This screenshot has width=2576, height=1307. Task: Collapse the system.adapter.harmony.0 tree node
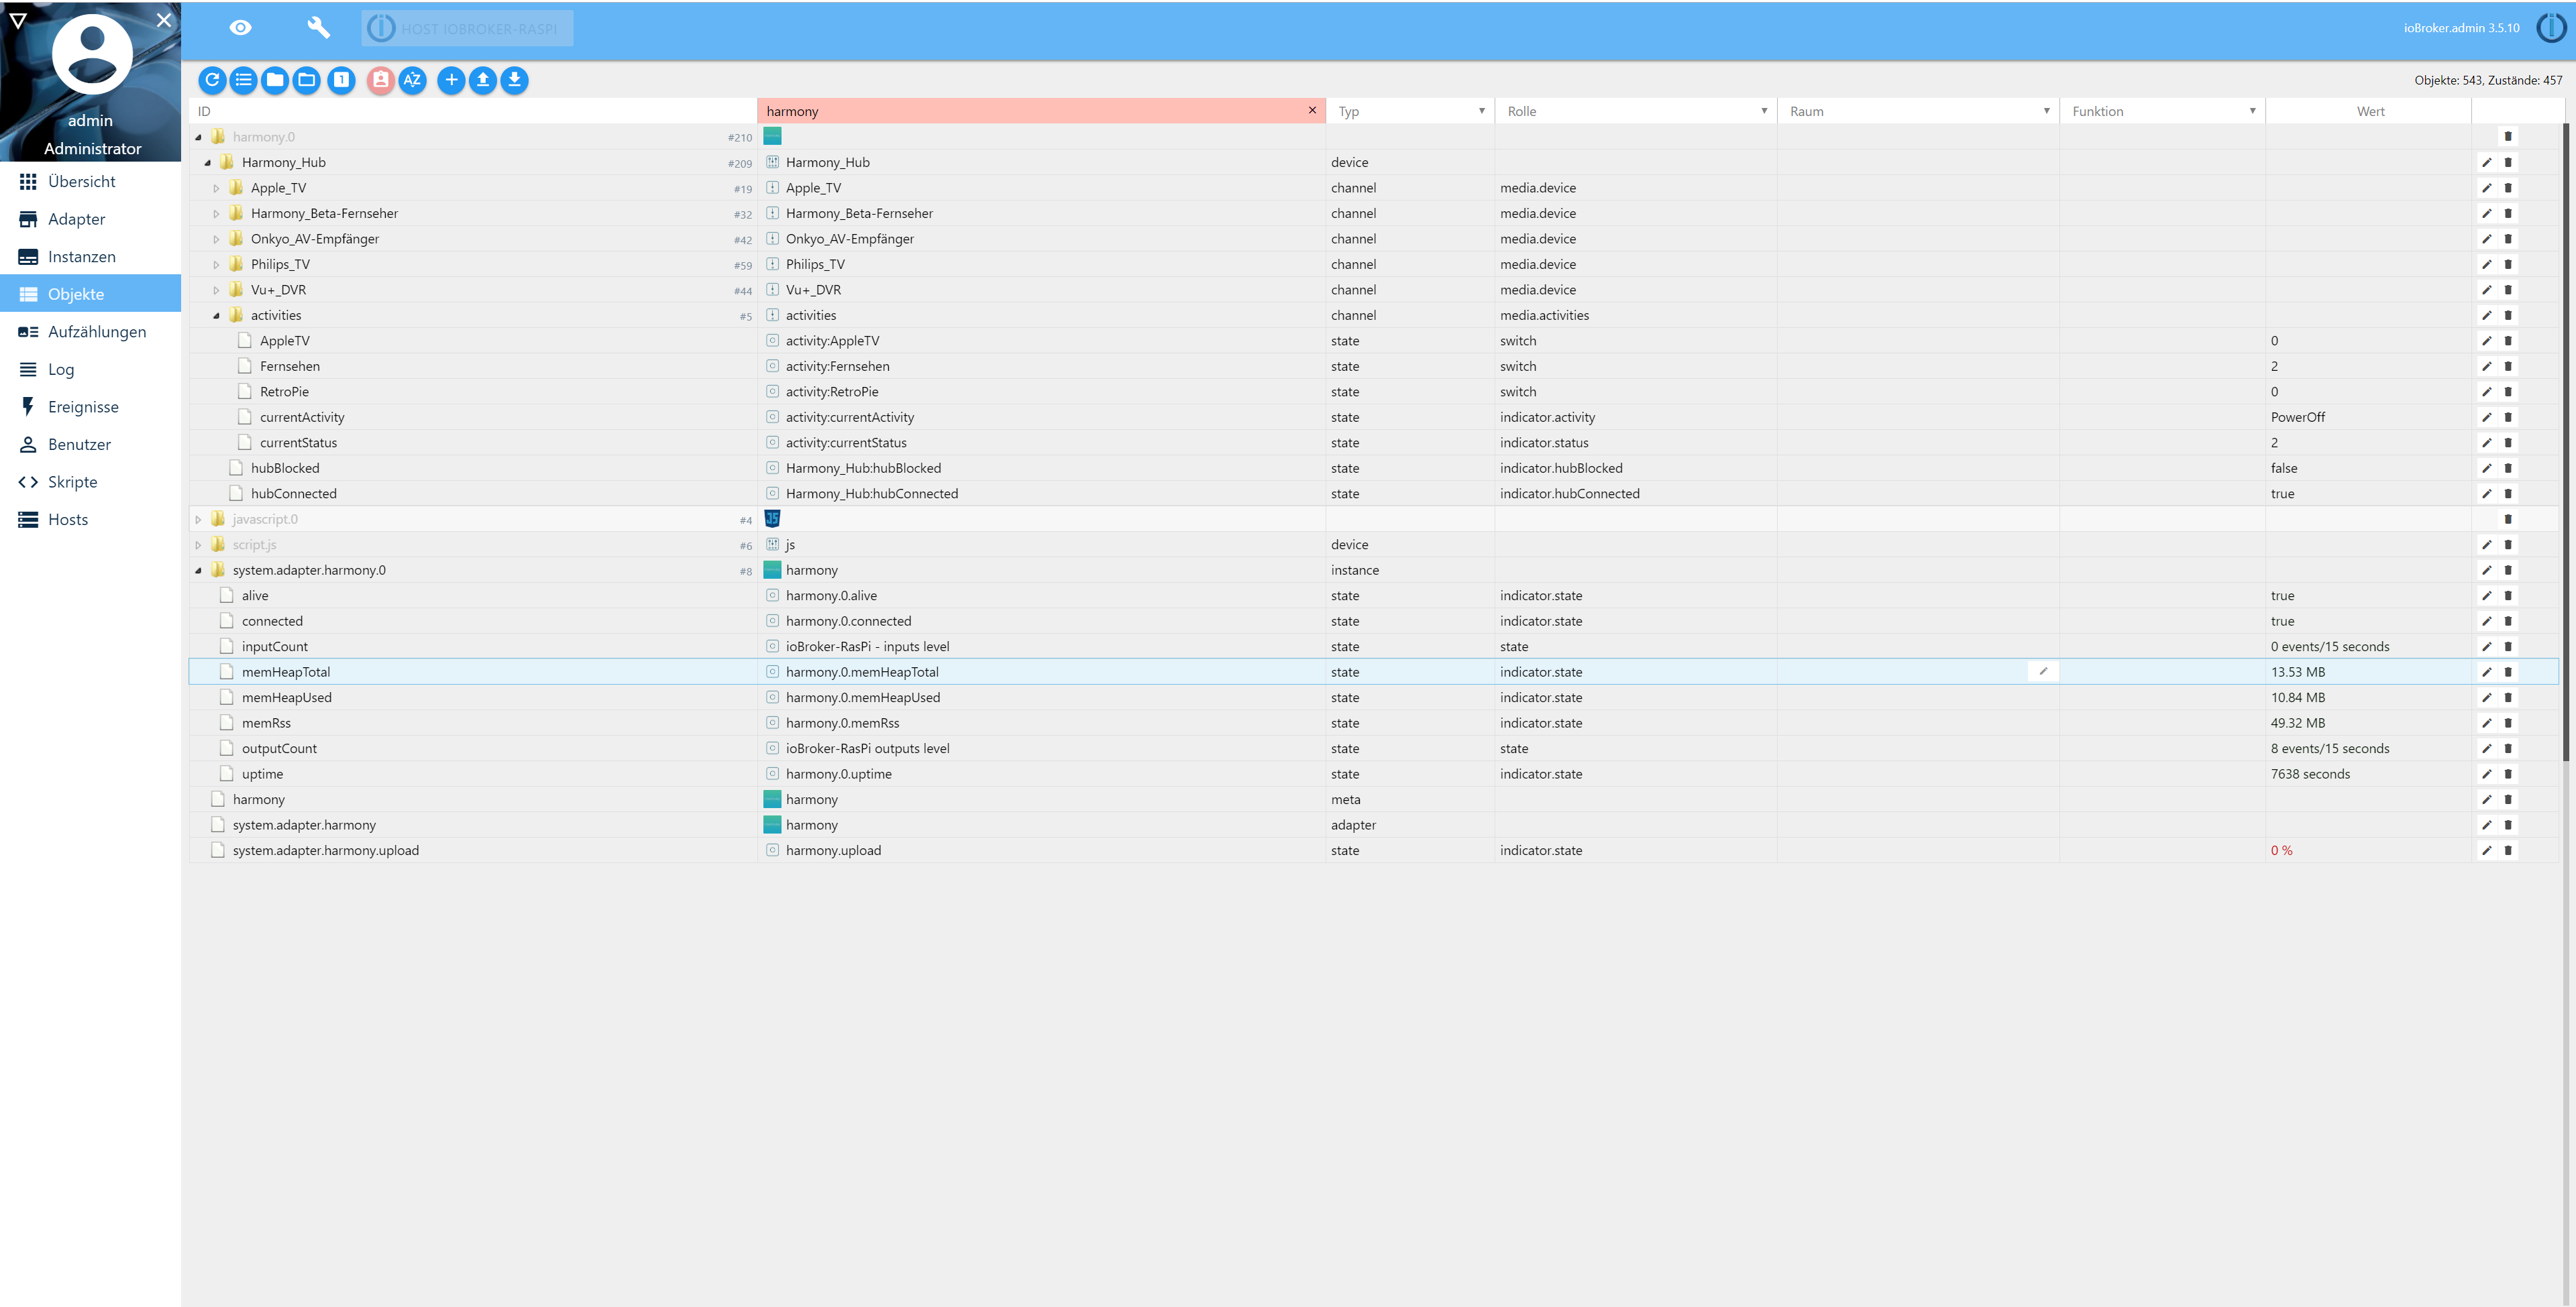pyautogui.click(x=198, y=571)
